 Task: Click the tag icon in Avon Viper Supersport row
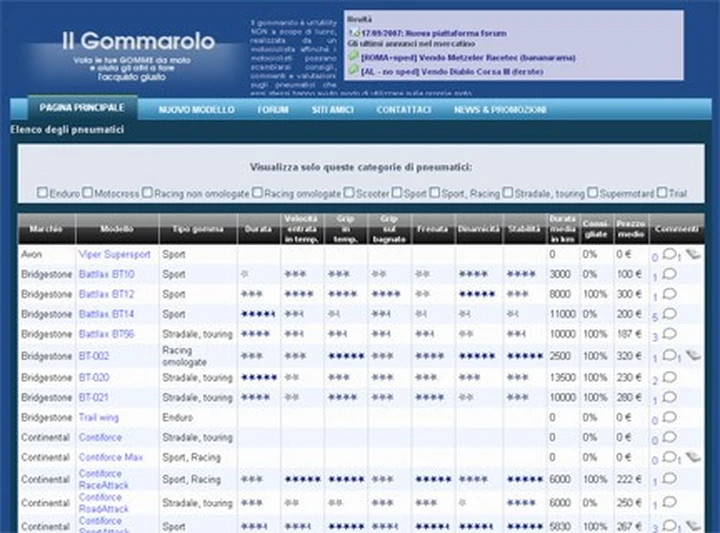point(693,253)
